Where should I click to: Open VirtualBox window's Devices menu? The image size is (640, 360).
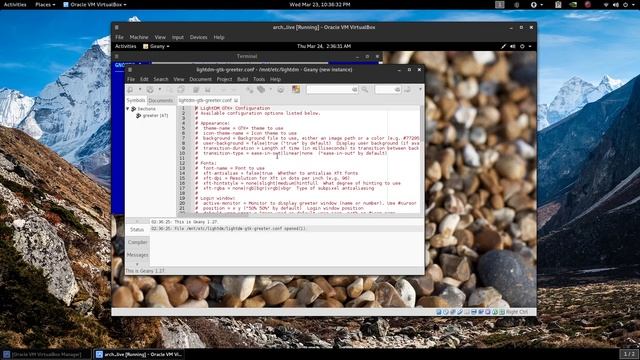click(198, 37)
